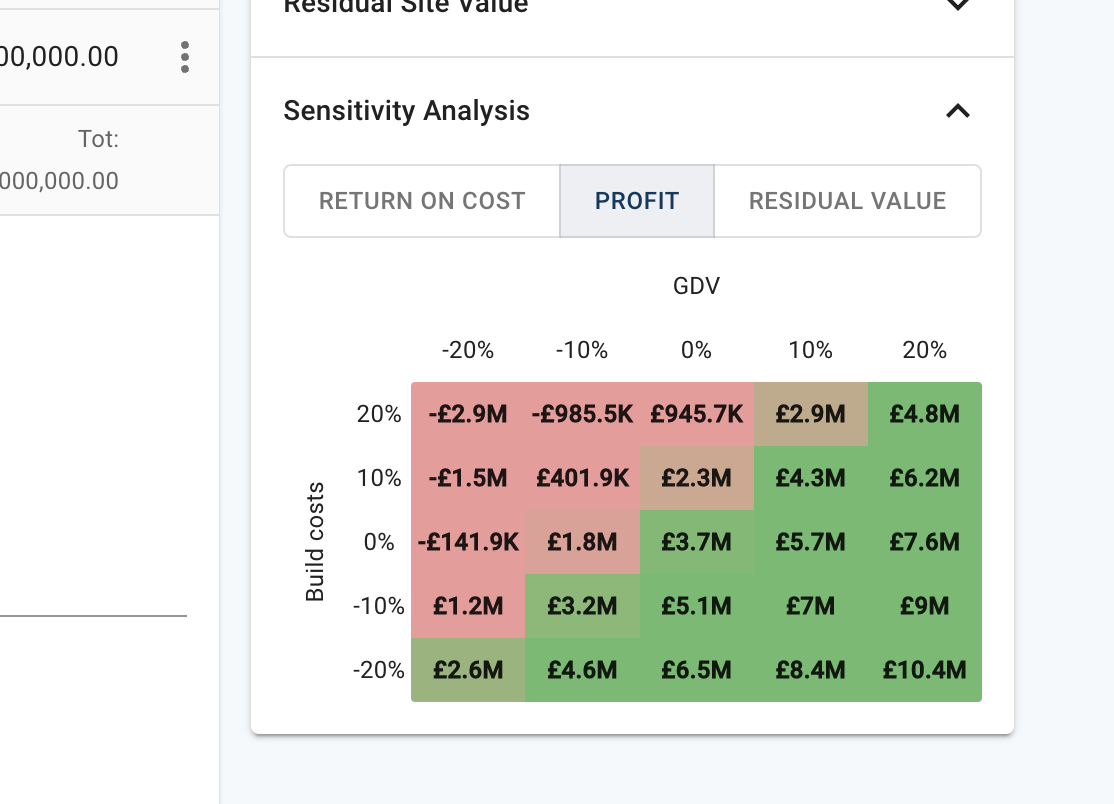Click the -£141.9K cell
This screenshot has height=804, width=1114.
pos(468,542)
